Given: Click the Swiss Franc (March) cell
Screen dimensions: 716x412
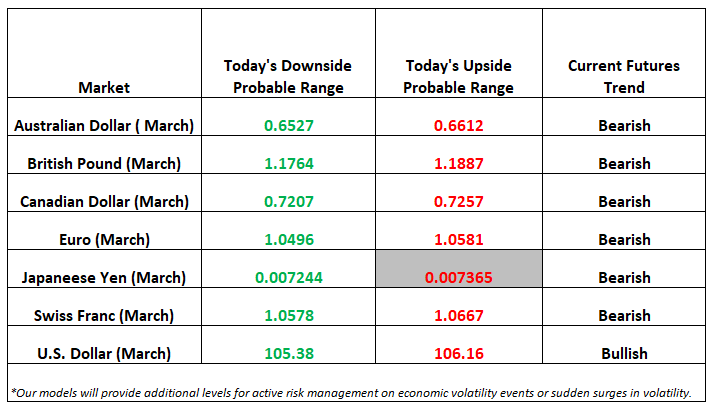Looking at the screenshot, I should (x=104, y=306).
